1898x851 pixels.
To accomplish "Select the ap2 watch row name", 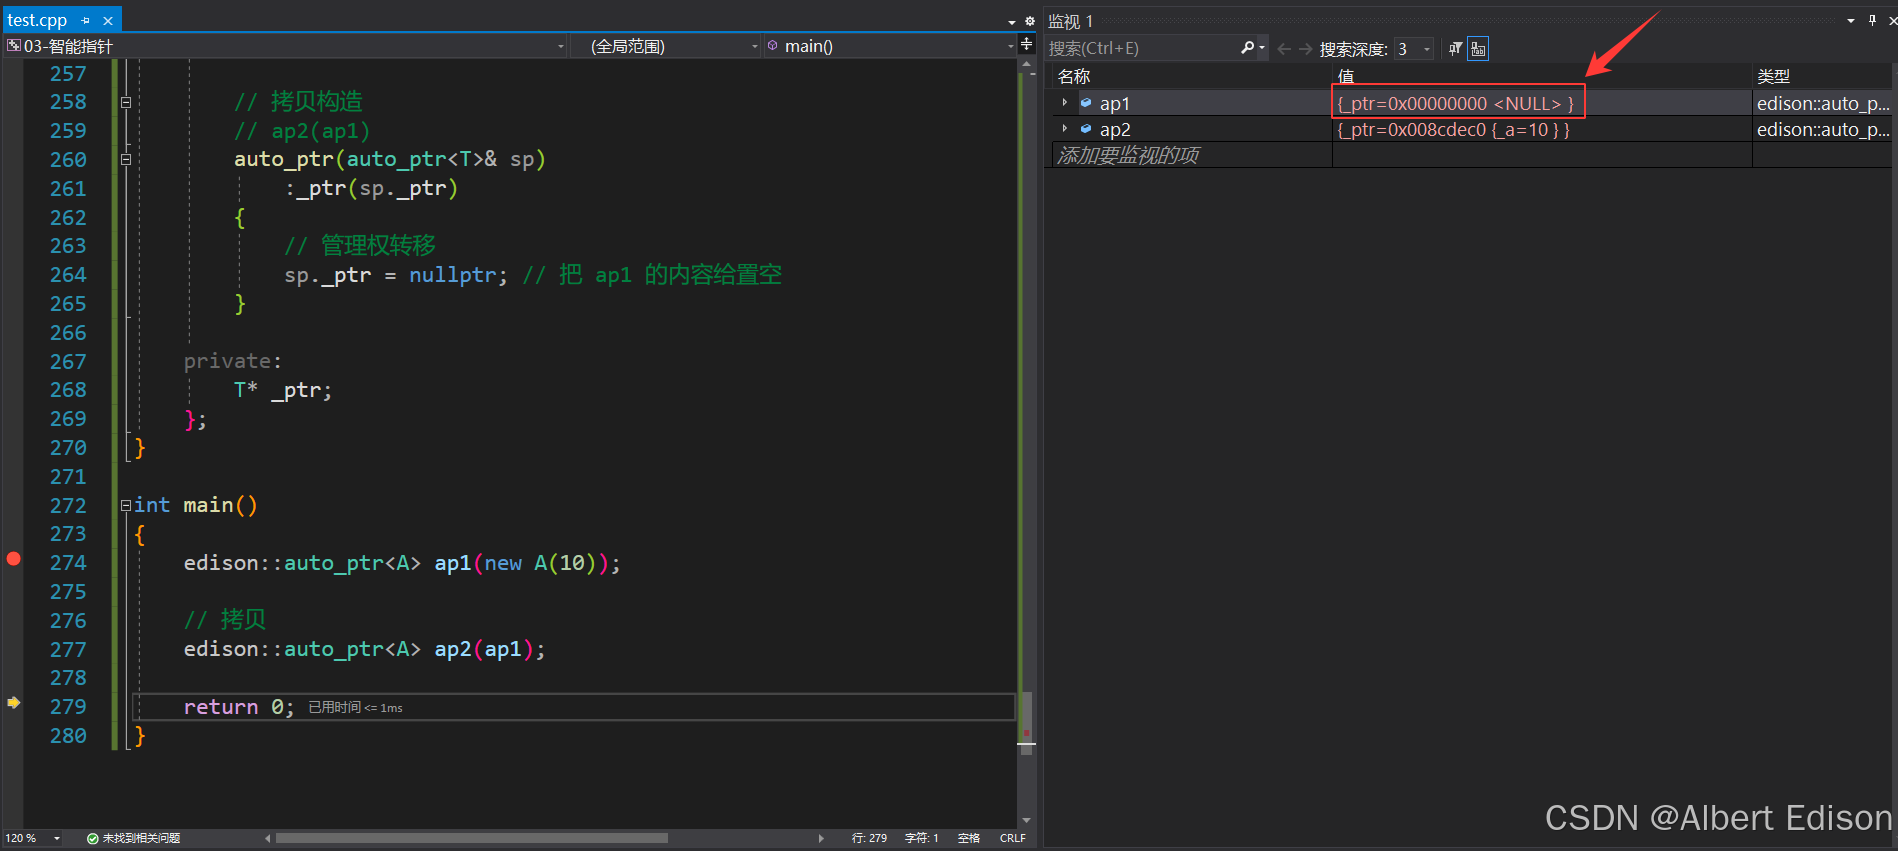I will tap(1115, 129).
